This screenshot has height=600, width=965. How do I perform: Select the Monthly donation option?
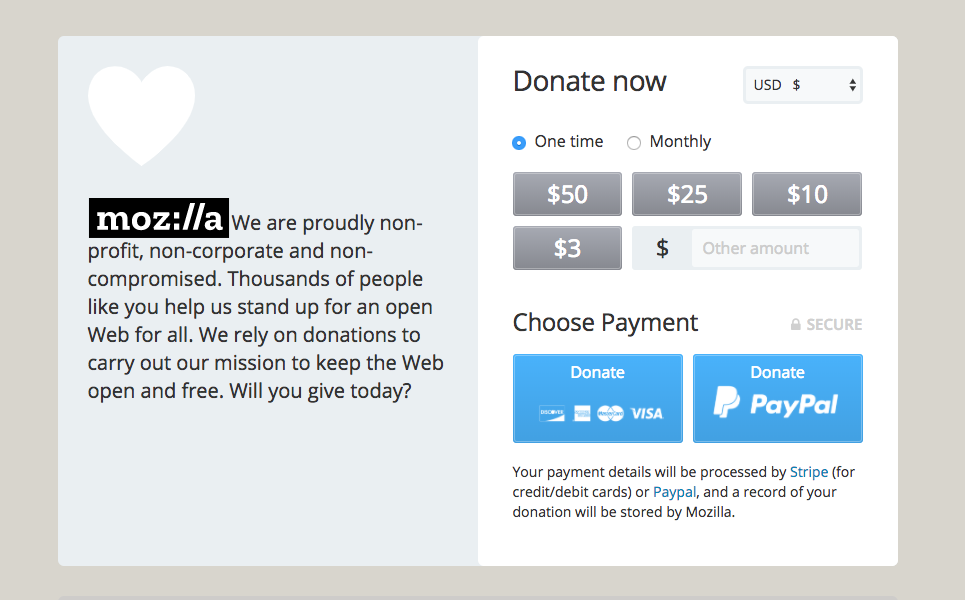click(x=634, y=143)
